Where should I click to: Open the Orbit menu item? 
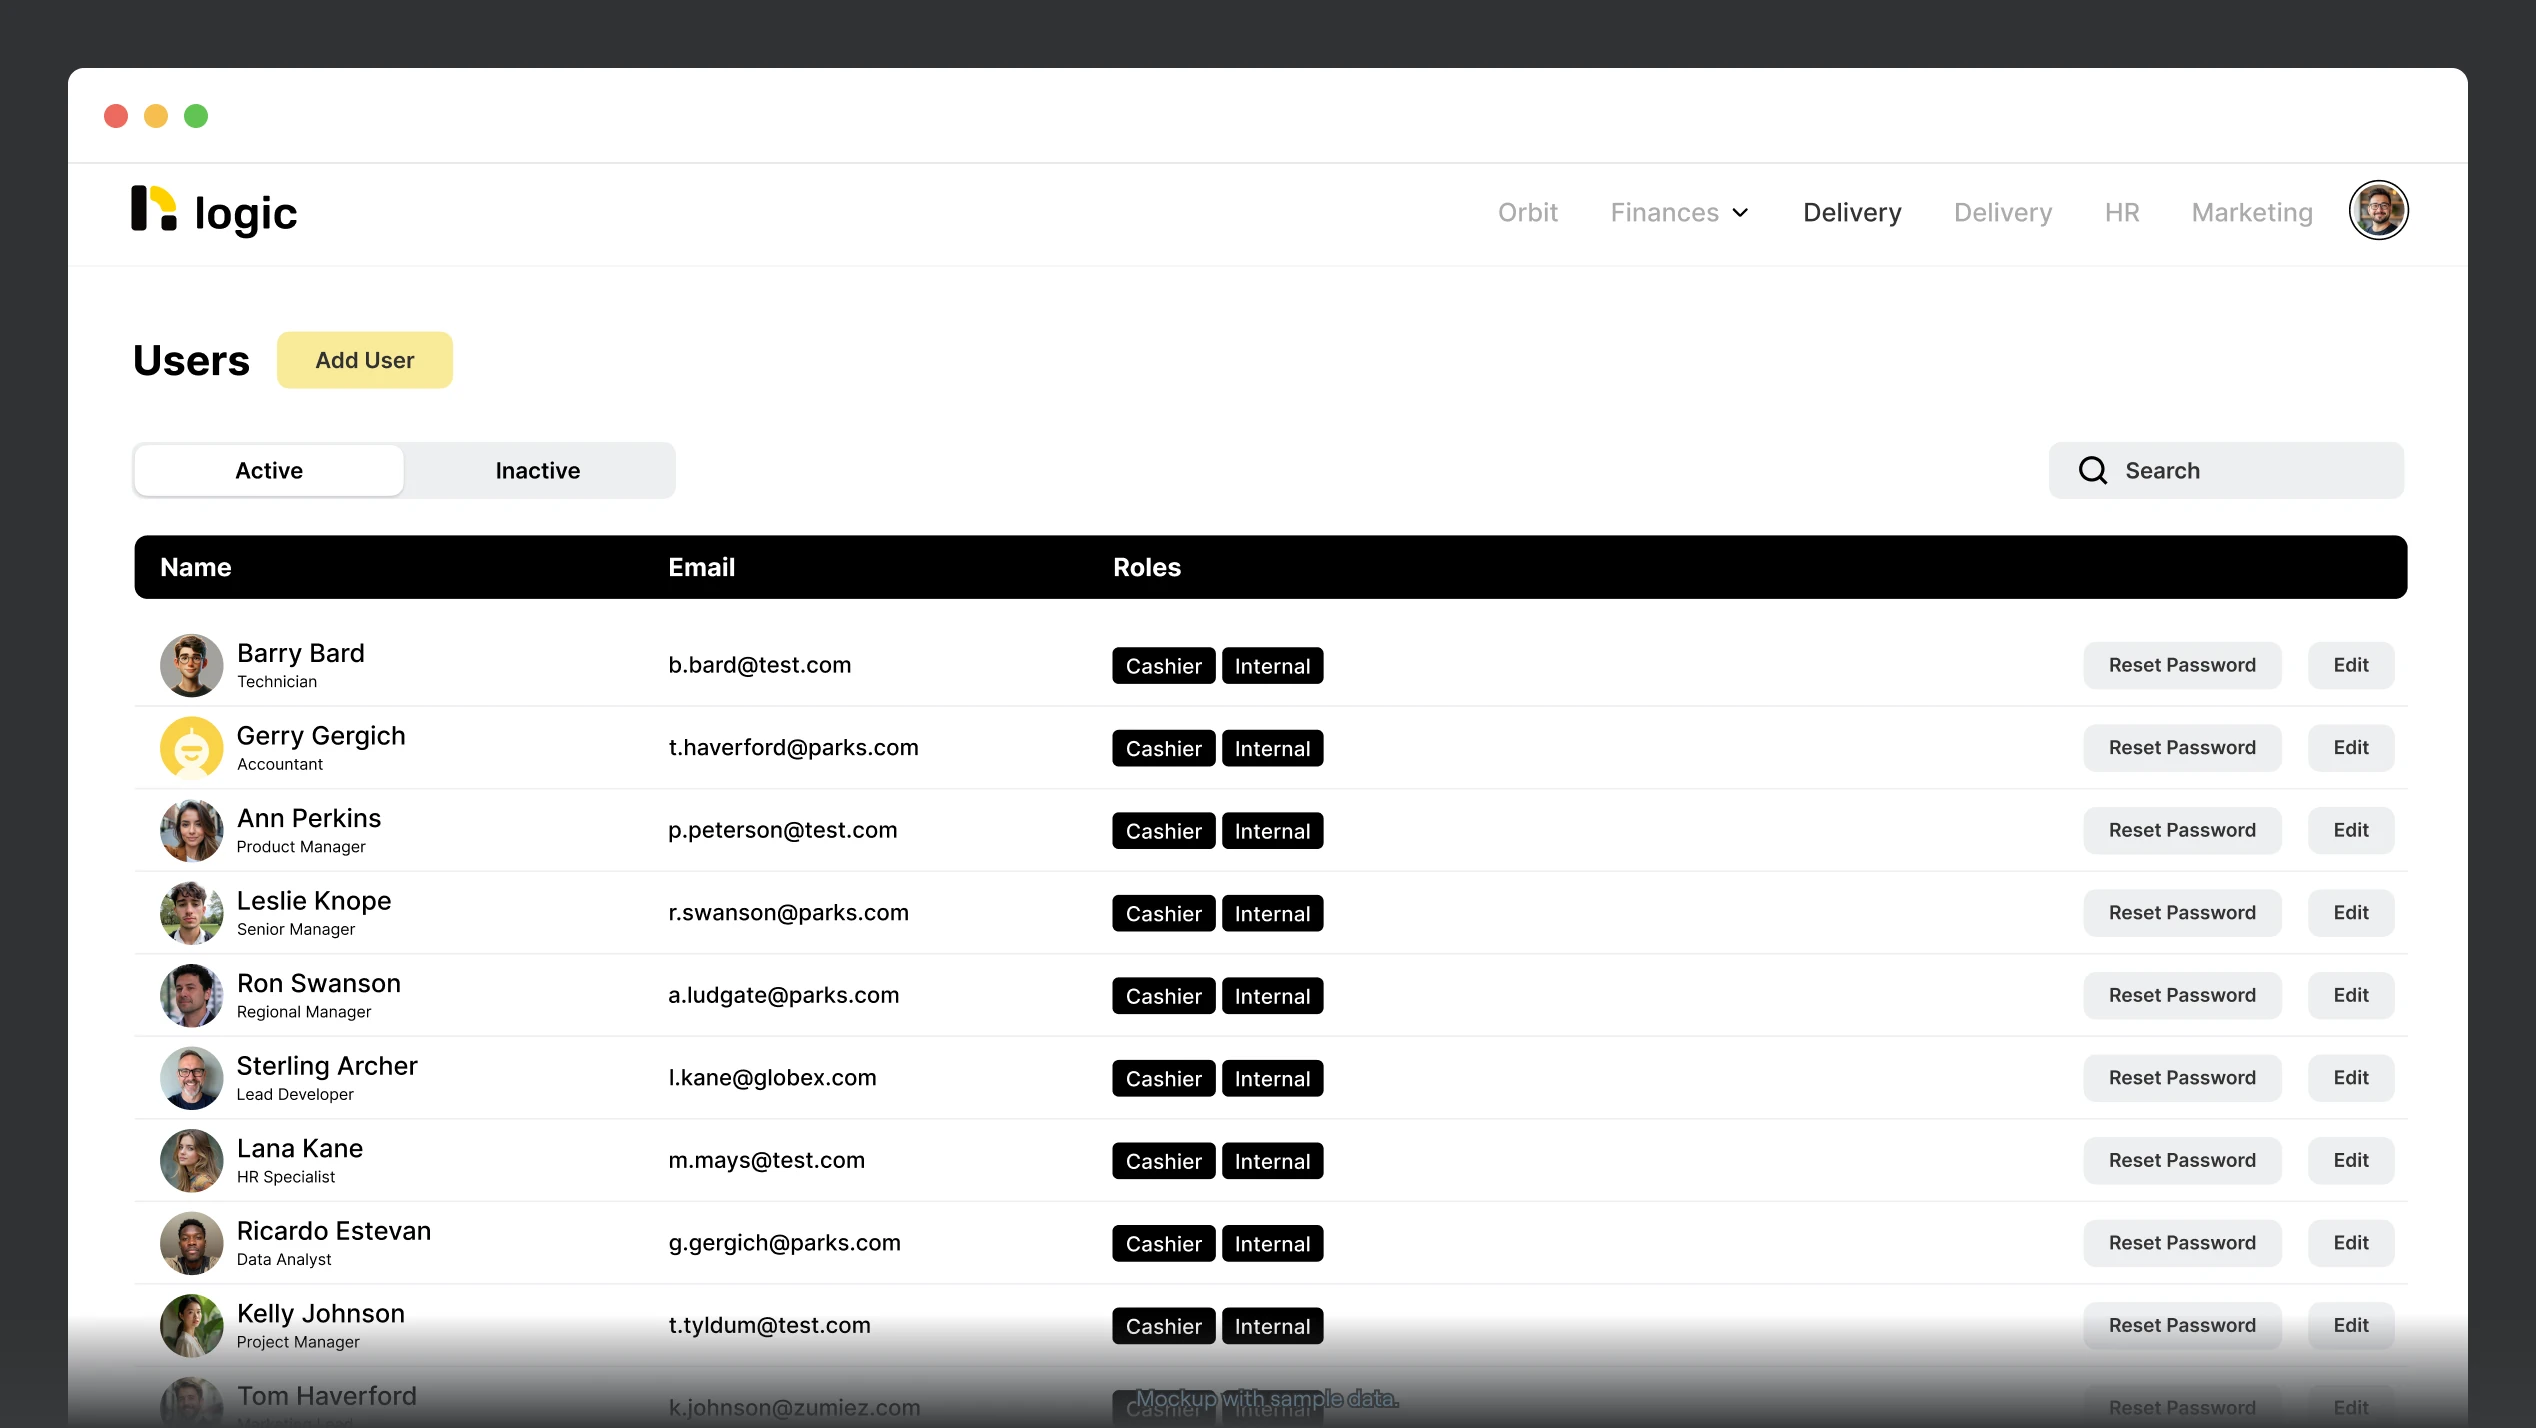1527,212
